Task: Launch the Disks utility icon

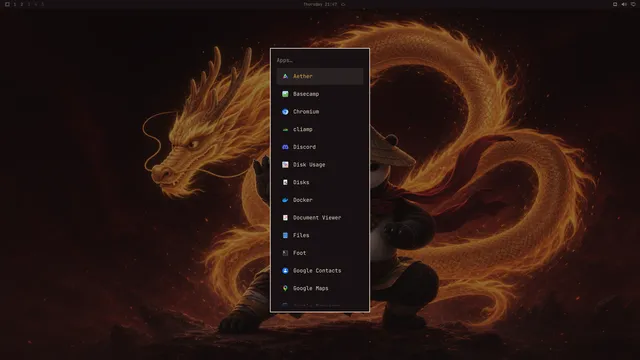Action: [285, 182]
